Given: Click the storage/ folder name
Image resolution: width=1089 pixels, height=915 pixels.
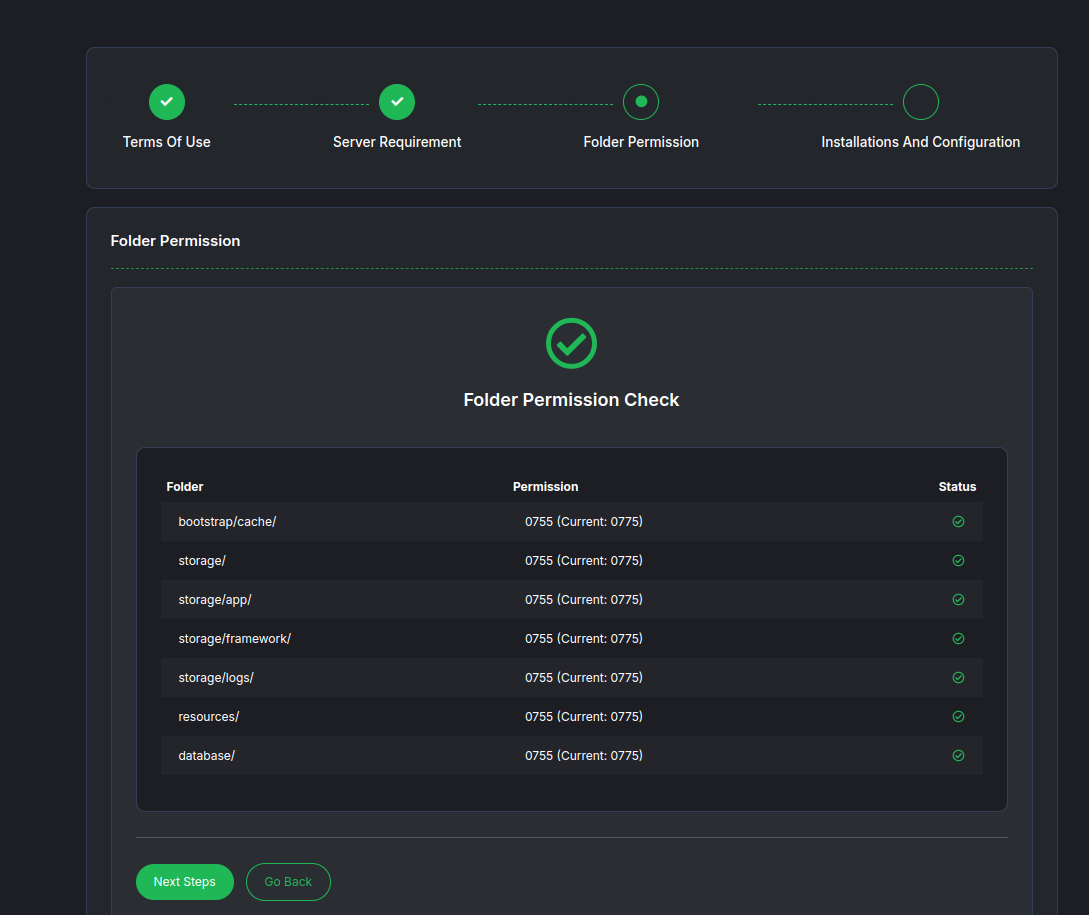Looking at the screenshot, I should tap(202, 561).
